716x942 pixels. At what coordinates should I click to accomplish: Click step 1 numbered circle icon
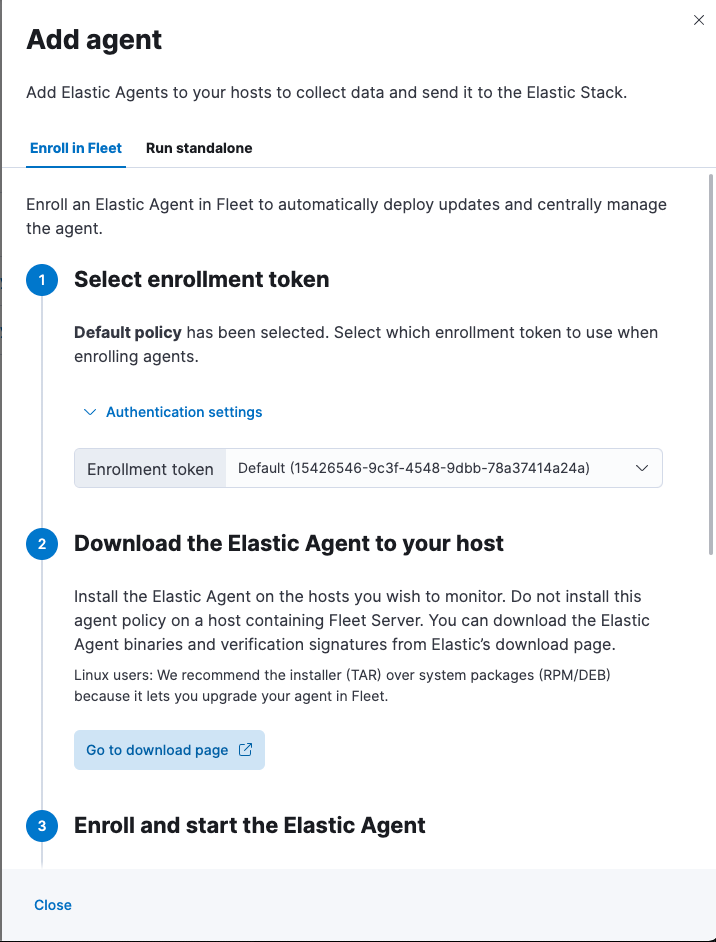click(x=41, y=280)
